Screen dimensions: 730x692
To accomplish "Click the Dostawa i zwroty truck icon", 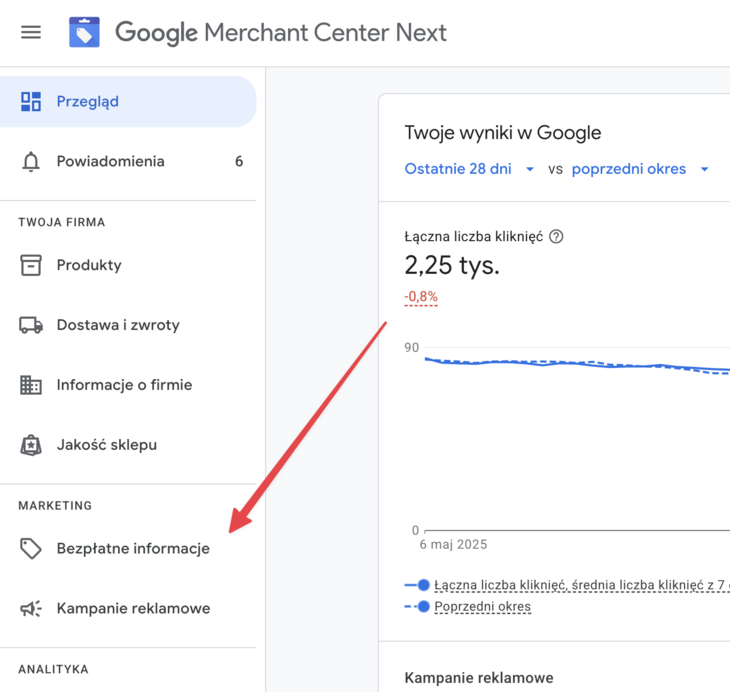I will pos(31,325).
